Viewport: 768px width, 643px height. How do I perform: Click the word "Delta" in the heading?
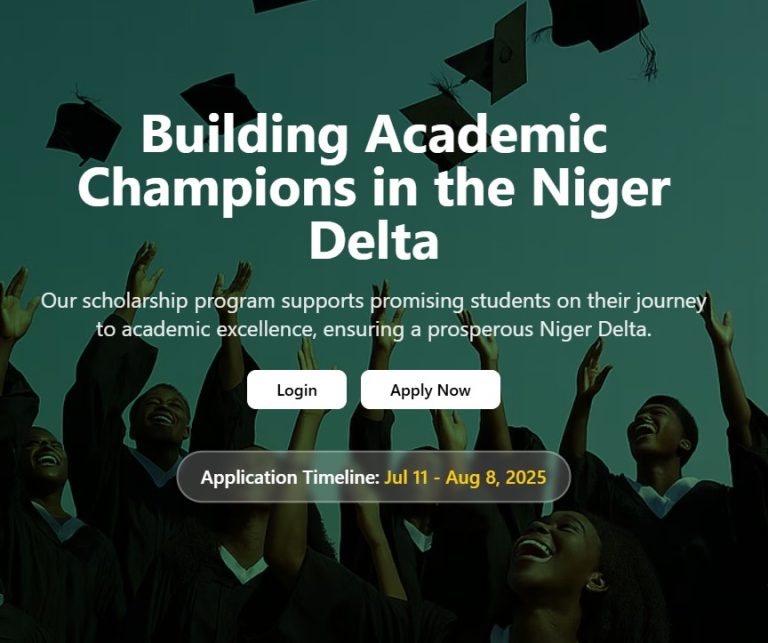pos(374,240)
